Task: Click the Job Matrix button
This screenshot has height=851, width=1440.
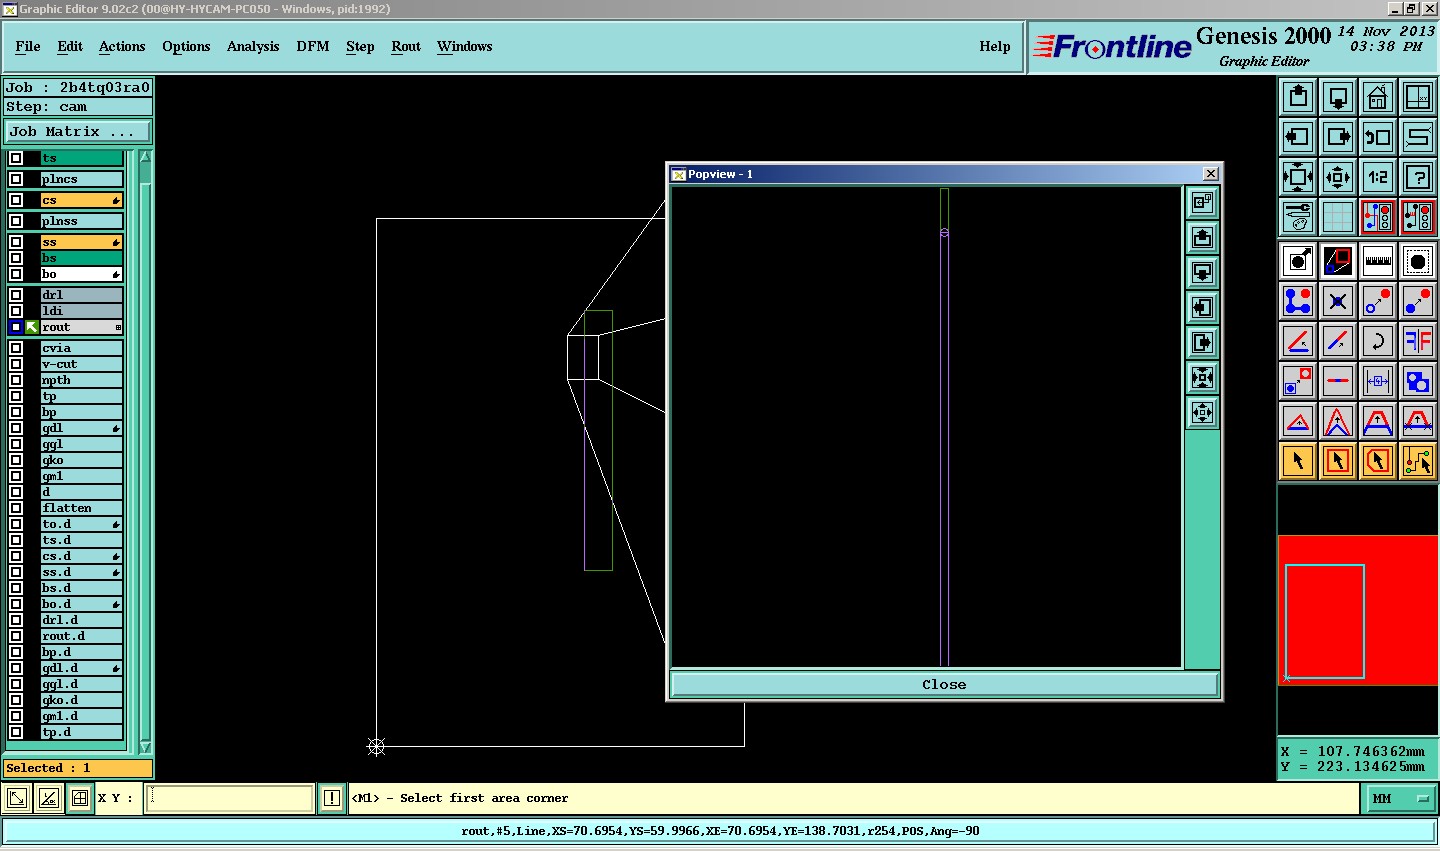Action: (78, 131)
